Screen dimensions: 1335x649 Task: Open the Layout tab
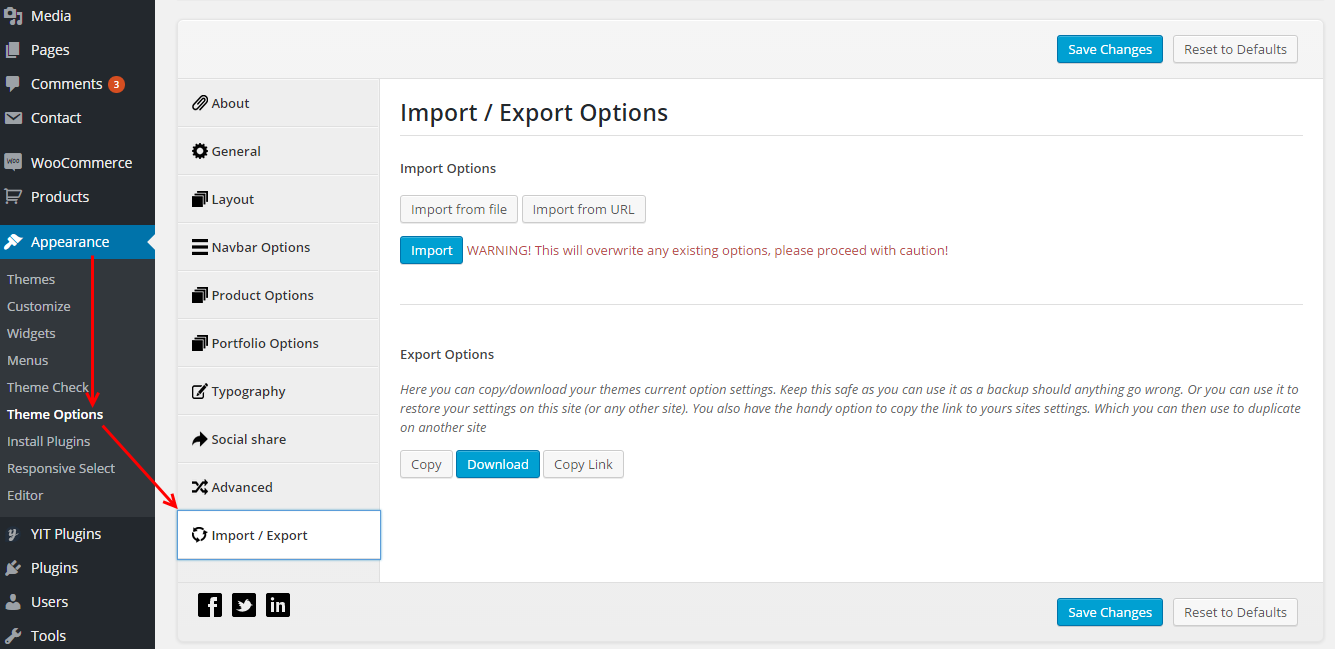(278, 199)
